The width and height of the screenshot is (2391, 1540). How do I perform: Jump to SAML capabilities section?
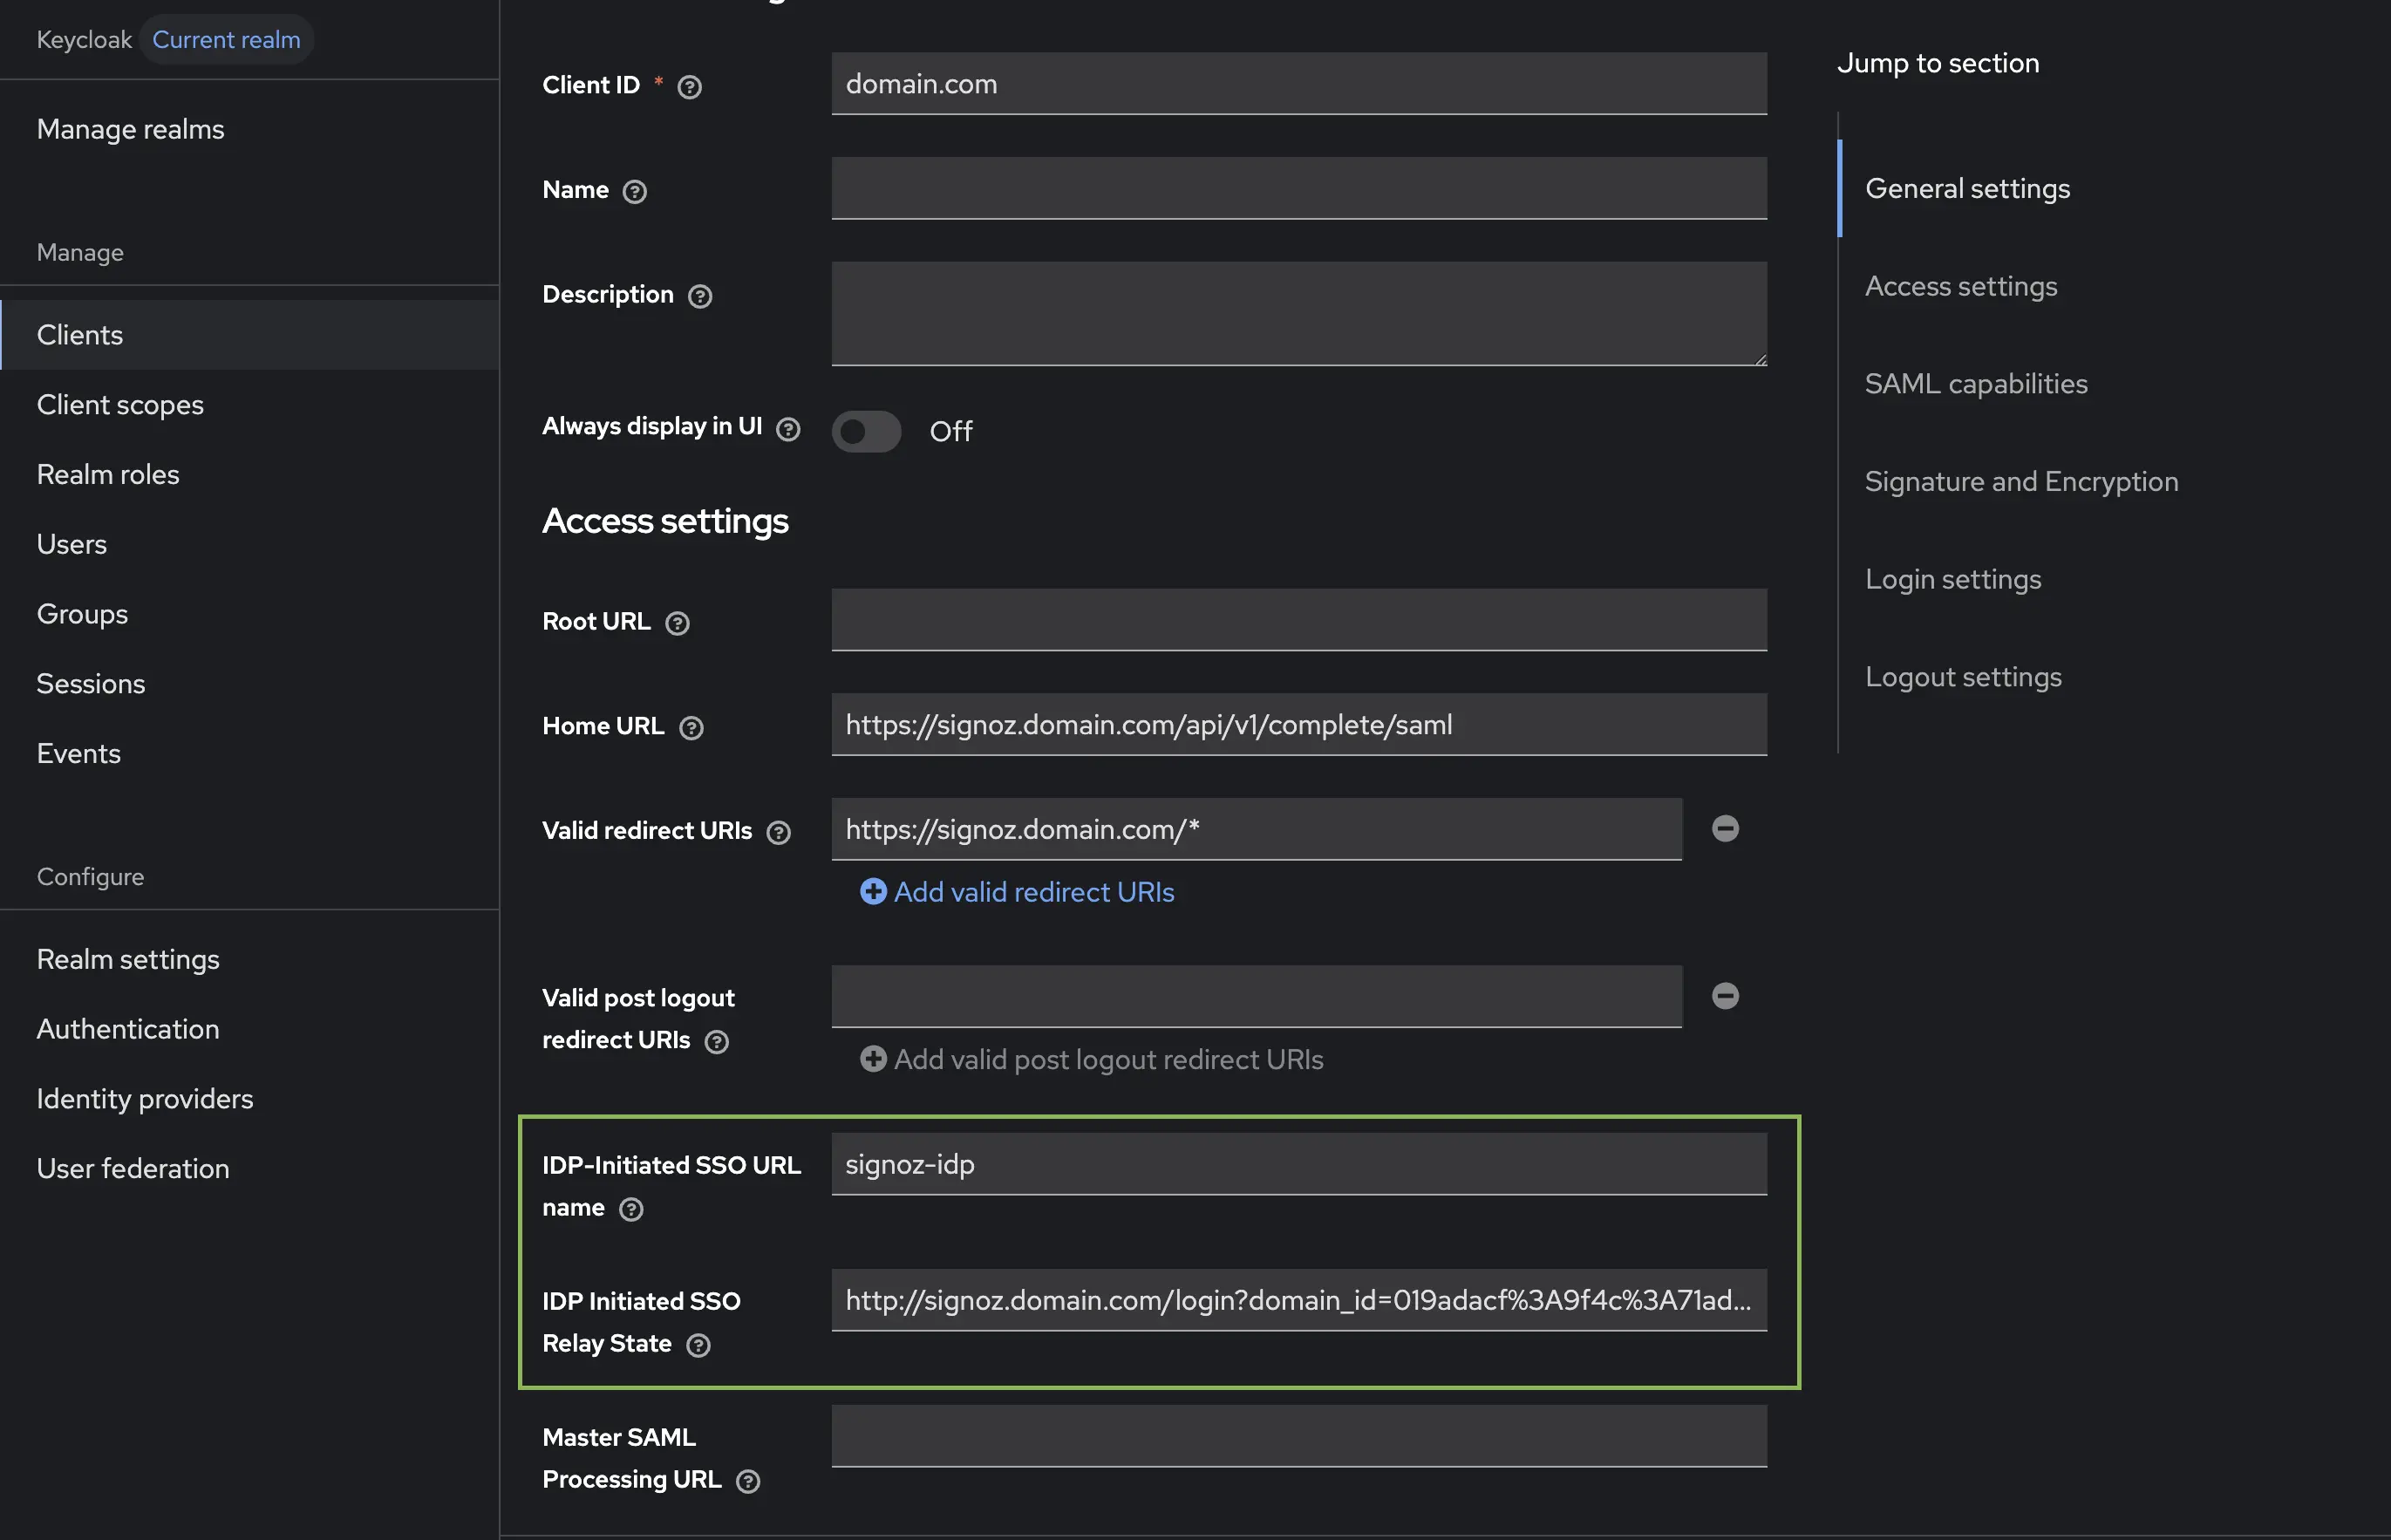(x=1976, y=384)
